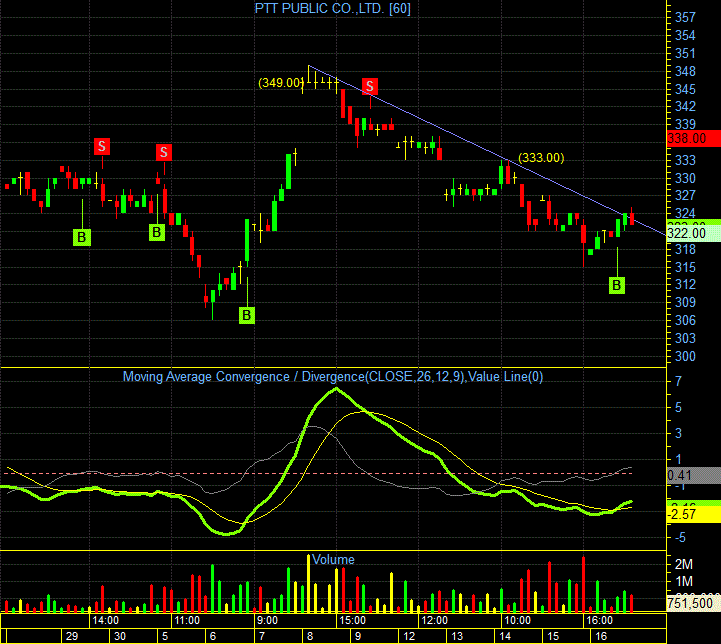The width and height of the screenshot is (721, 644).
Task: Click the red S sell marker on the 30th
Action: click(164, 152)
